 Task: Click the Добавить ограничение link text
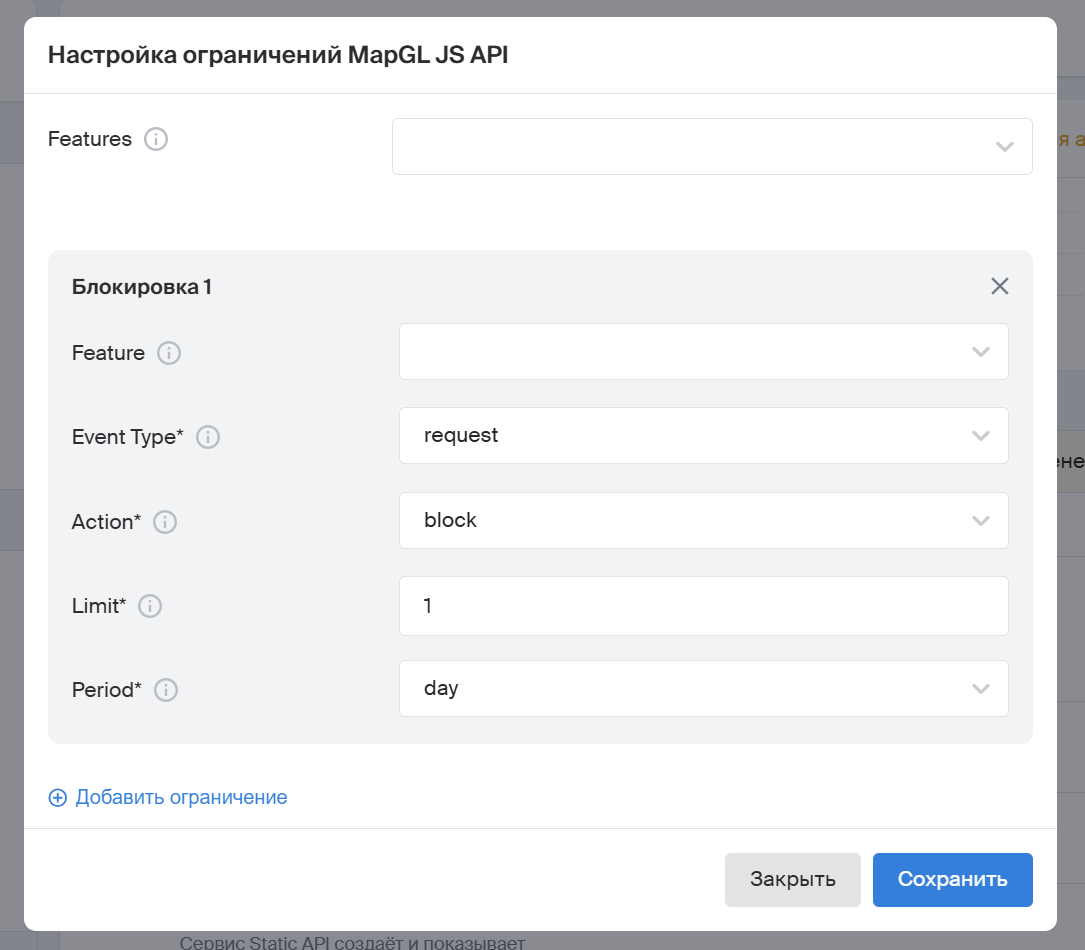click(x=181, y=798)
